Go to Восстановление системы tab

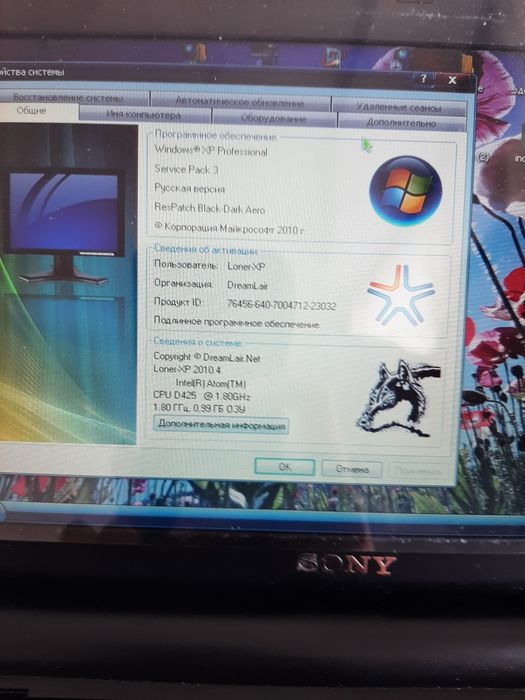(68, 98)
